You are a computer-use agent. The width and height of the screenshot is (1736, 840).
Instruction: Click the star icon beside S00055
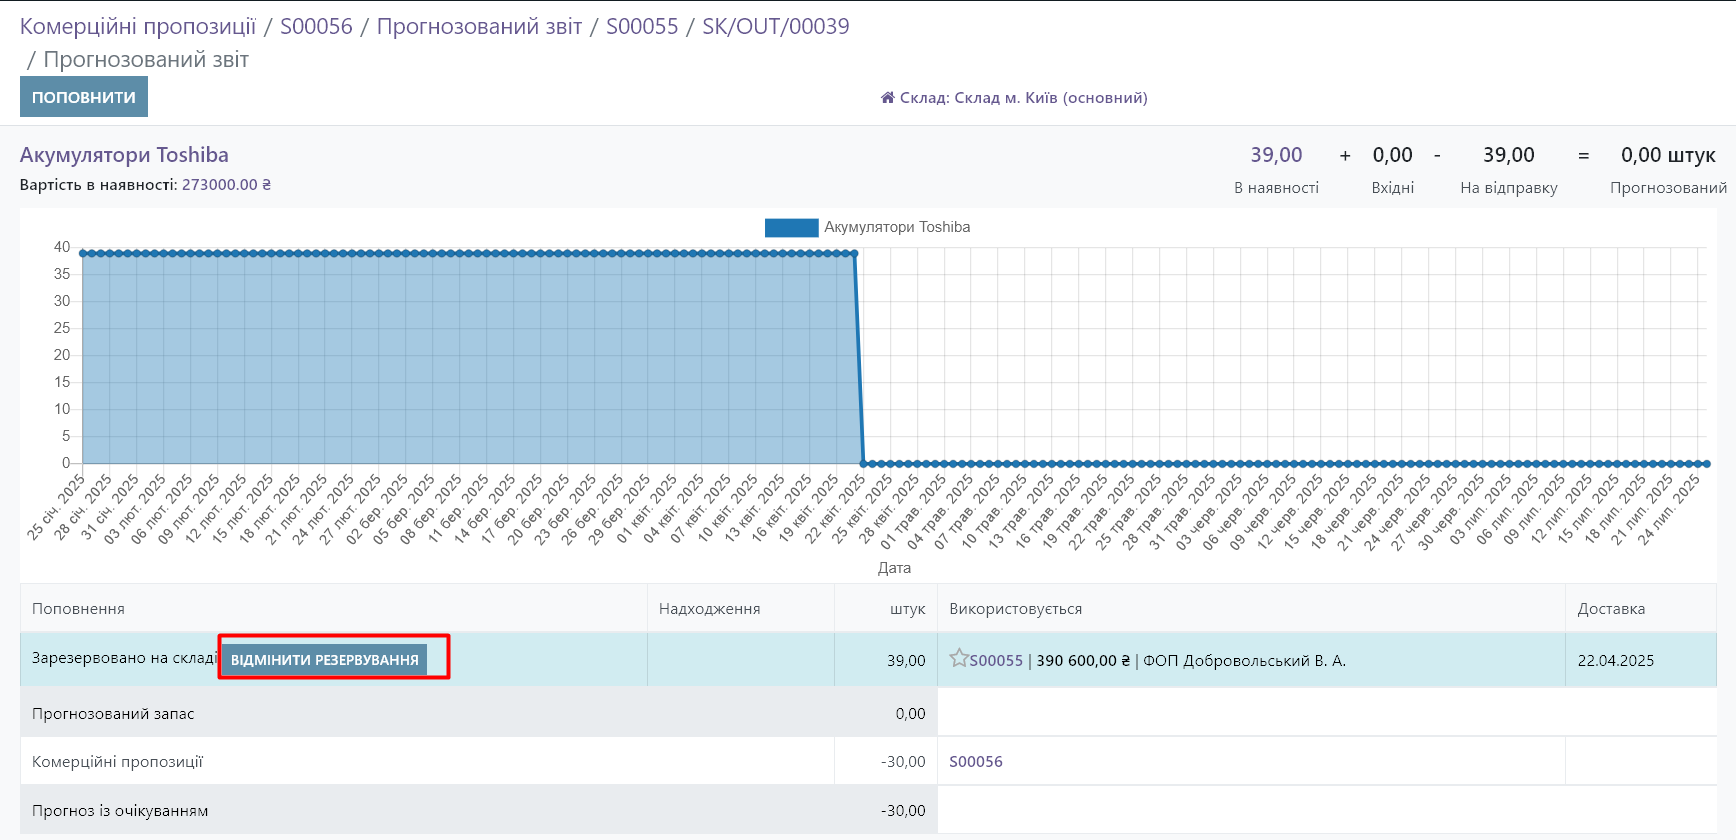(958, 658)
